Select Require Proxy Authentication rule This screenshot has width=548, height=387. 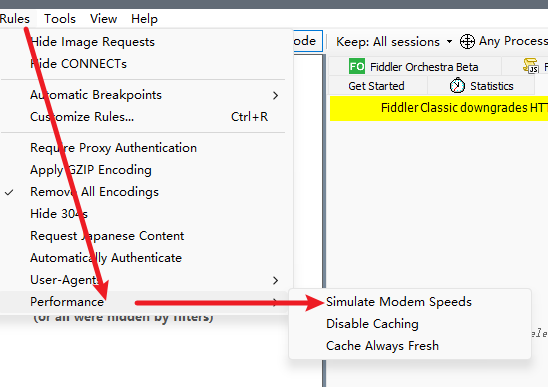coord(146,148)
